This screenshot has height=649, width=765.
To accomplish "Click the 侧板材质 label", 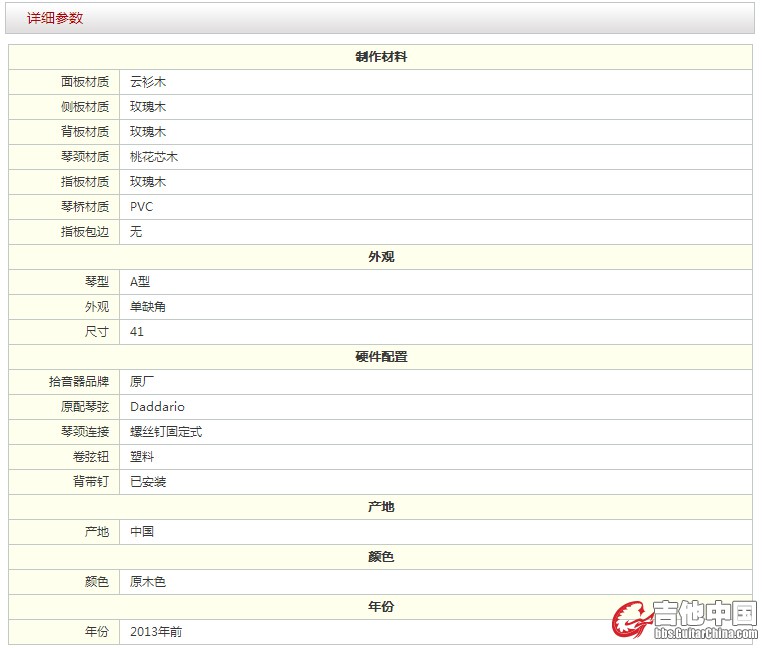I will pyautogui.click(x=85, y=107).
